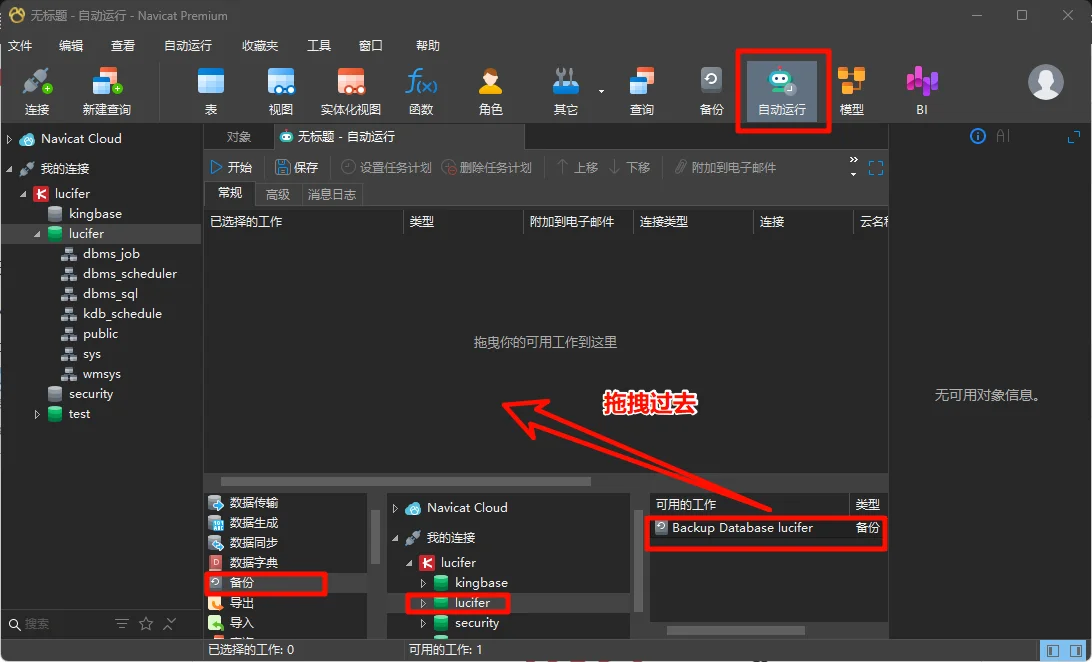Viewport: 1092px width, 662px height.
Task: Toggle left pane in status bar
Action: pyautogui.click(x=1052, y=651)
